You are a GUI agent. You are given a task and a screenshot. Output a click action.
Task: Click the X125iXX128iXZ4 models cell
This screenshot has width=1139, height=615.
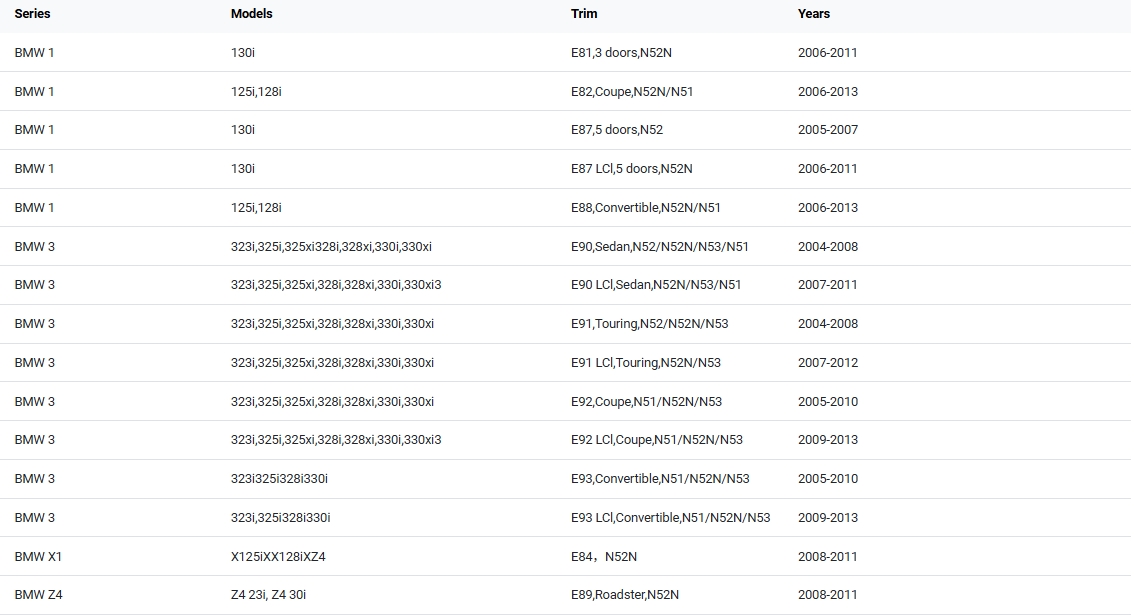[x=278, y=557]
